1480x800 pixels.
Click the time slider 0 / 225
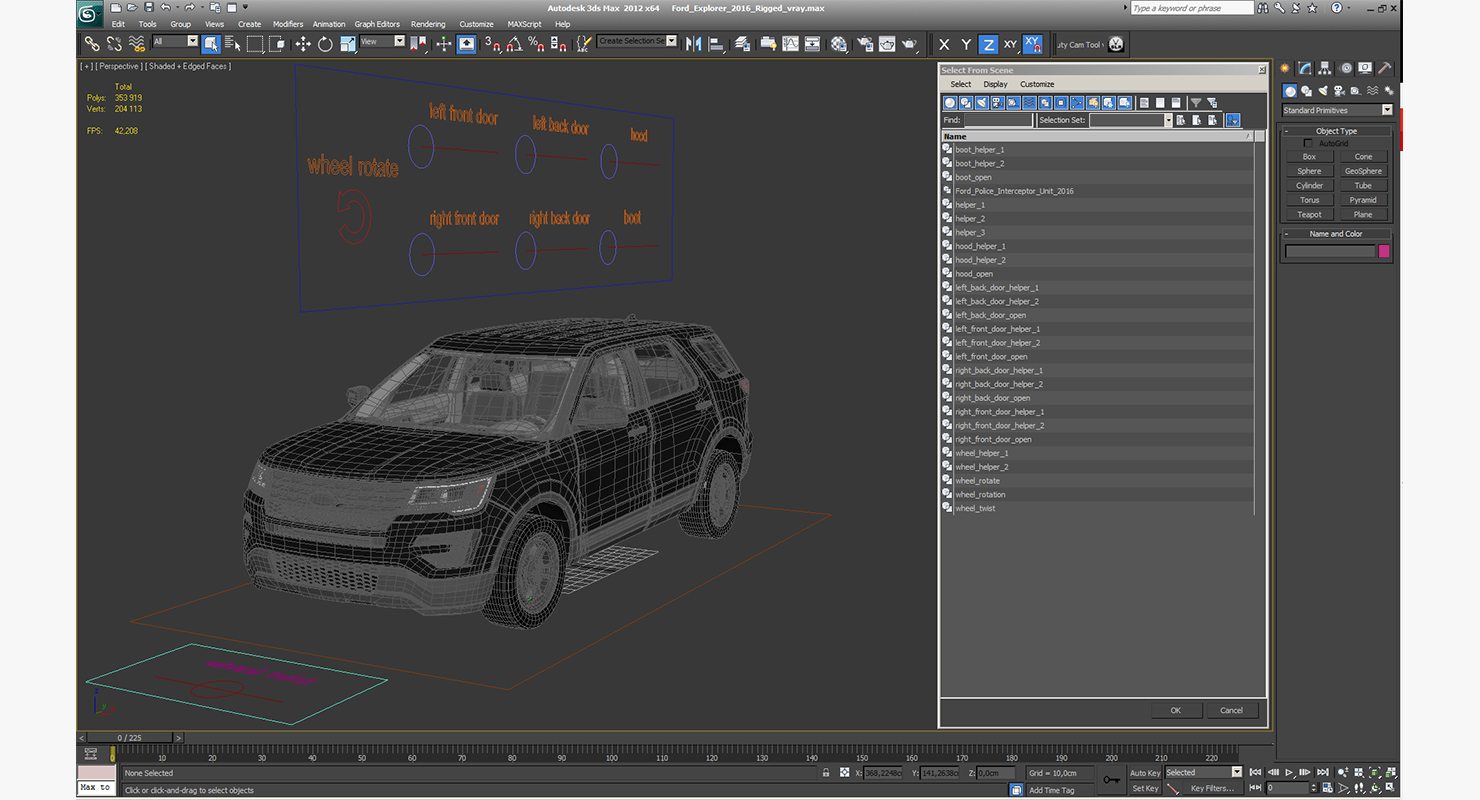(130, 738)
